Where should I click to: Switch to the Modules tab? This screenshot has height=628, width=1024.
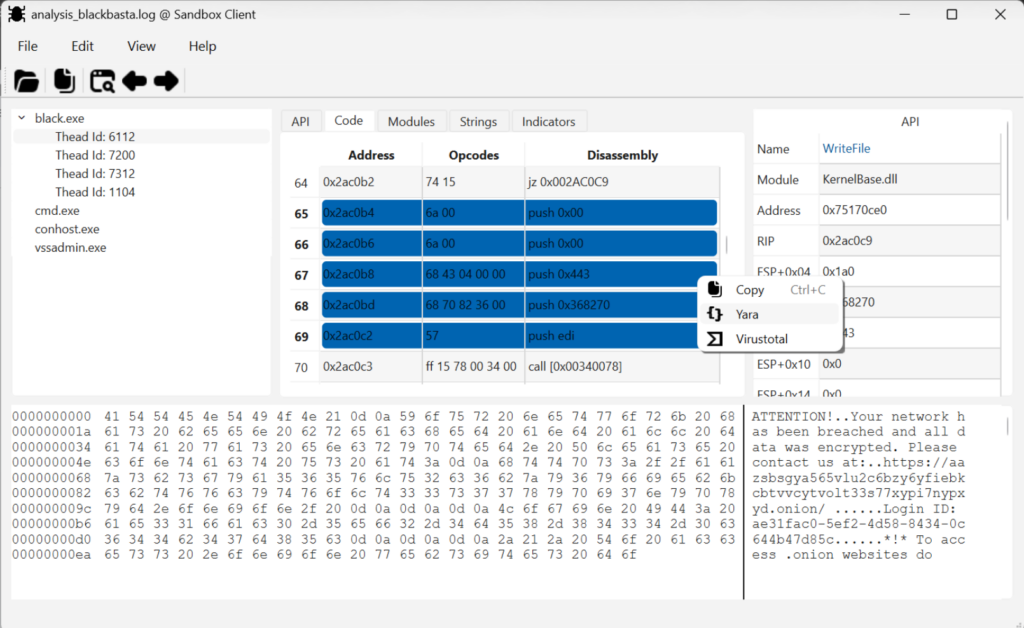coord(411,121)
